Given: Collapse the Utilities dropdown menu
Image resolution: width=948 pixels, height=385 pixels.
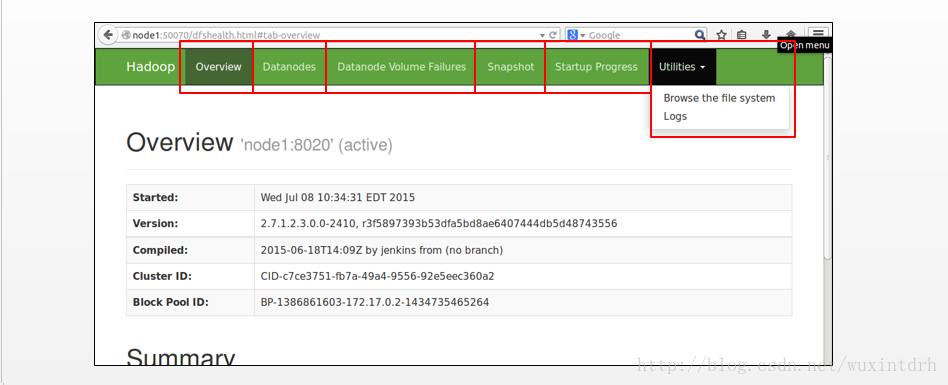Looking at the screenshot, I should (x=683, y=67).
